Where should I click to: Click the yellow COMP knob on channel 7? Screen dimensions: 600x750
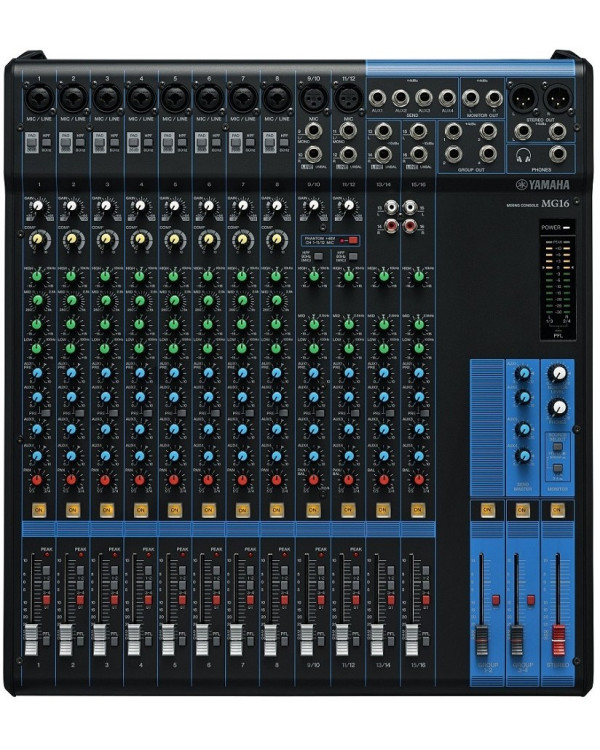point(243,239)
